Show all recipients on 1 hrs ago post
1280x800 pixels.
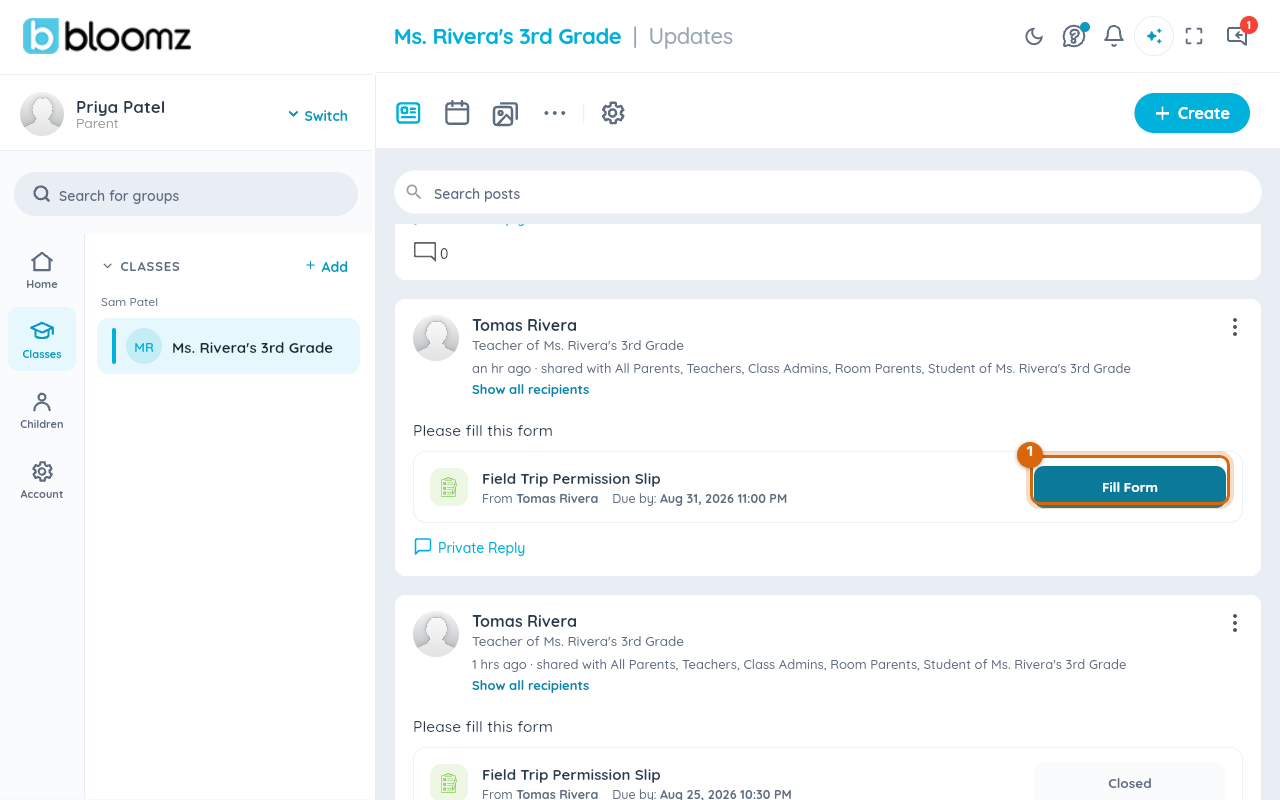(x=530, y=685)
